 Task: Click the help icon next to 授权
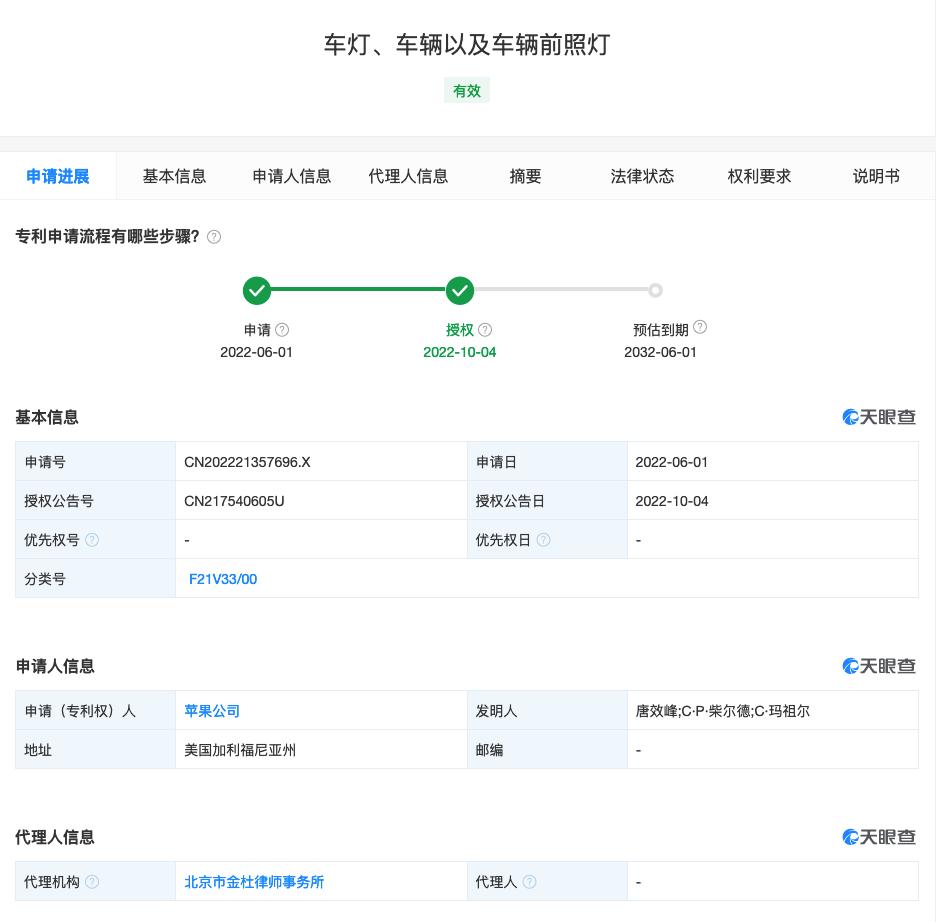coord(485,330)
